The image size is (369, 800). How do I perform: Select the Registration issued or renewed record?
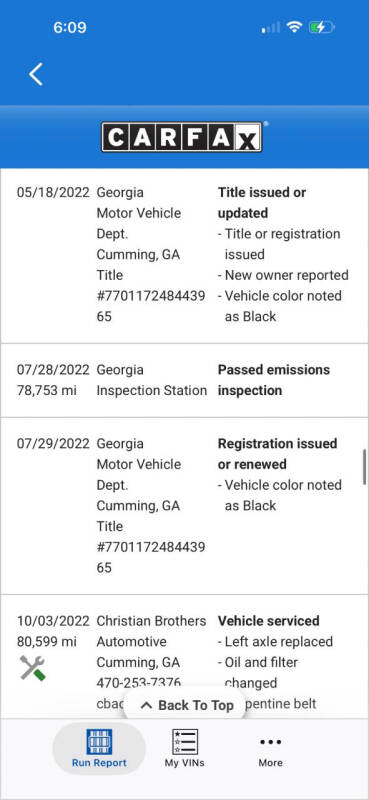(x=184, y=506)
